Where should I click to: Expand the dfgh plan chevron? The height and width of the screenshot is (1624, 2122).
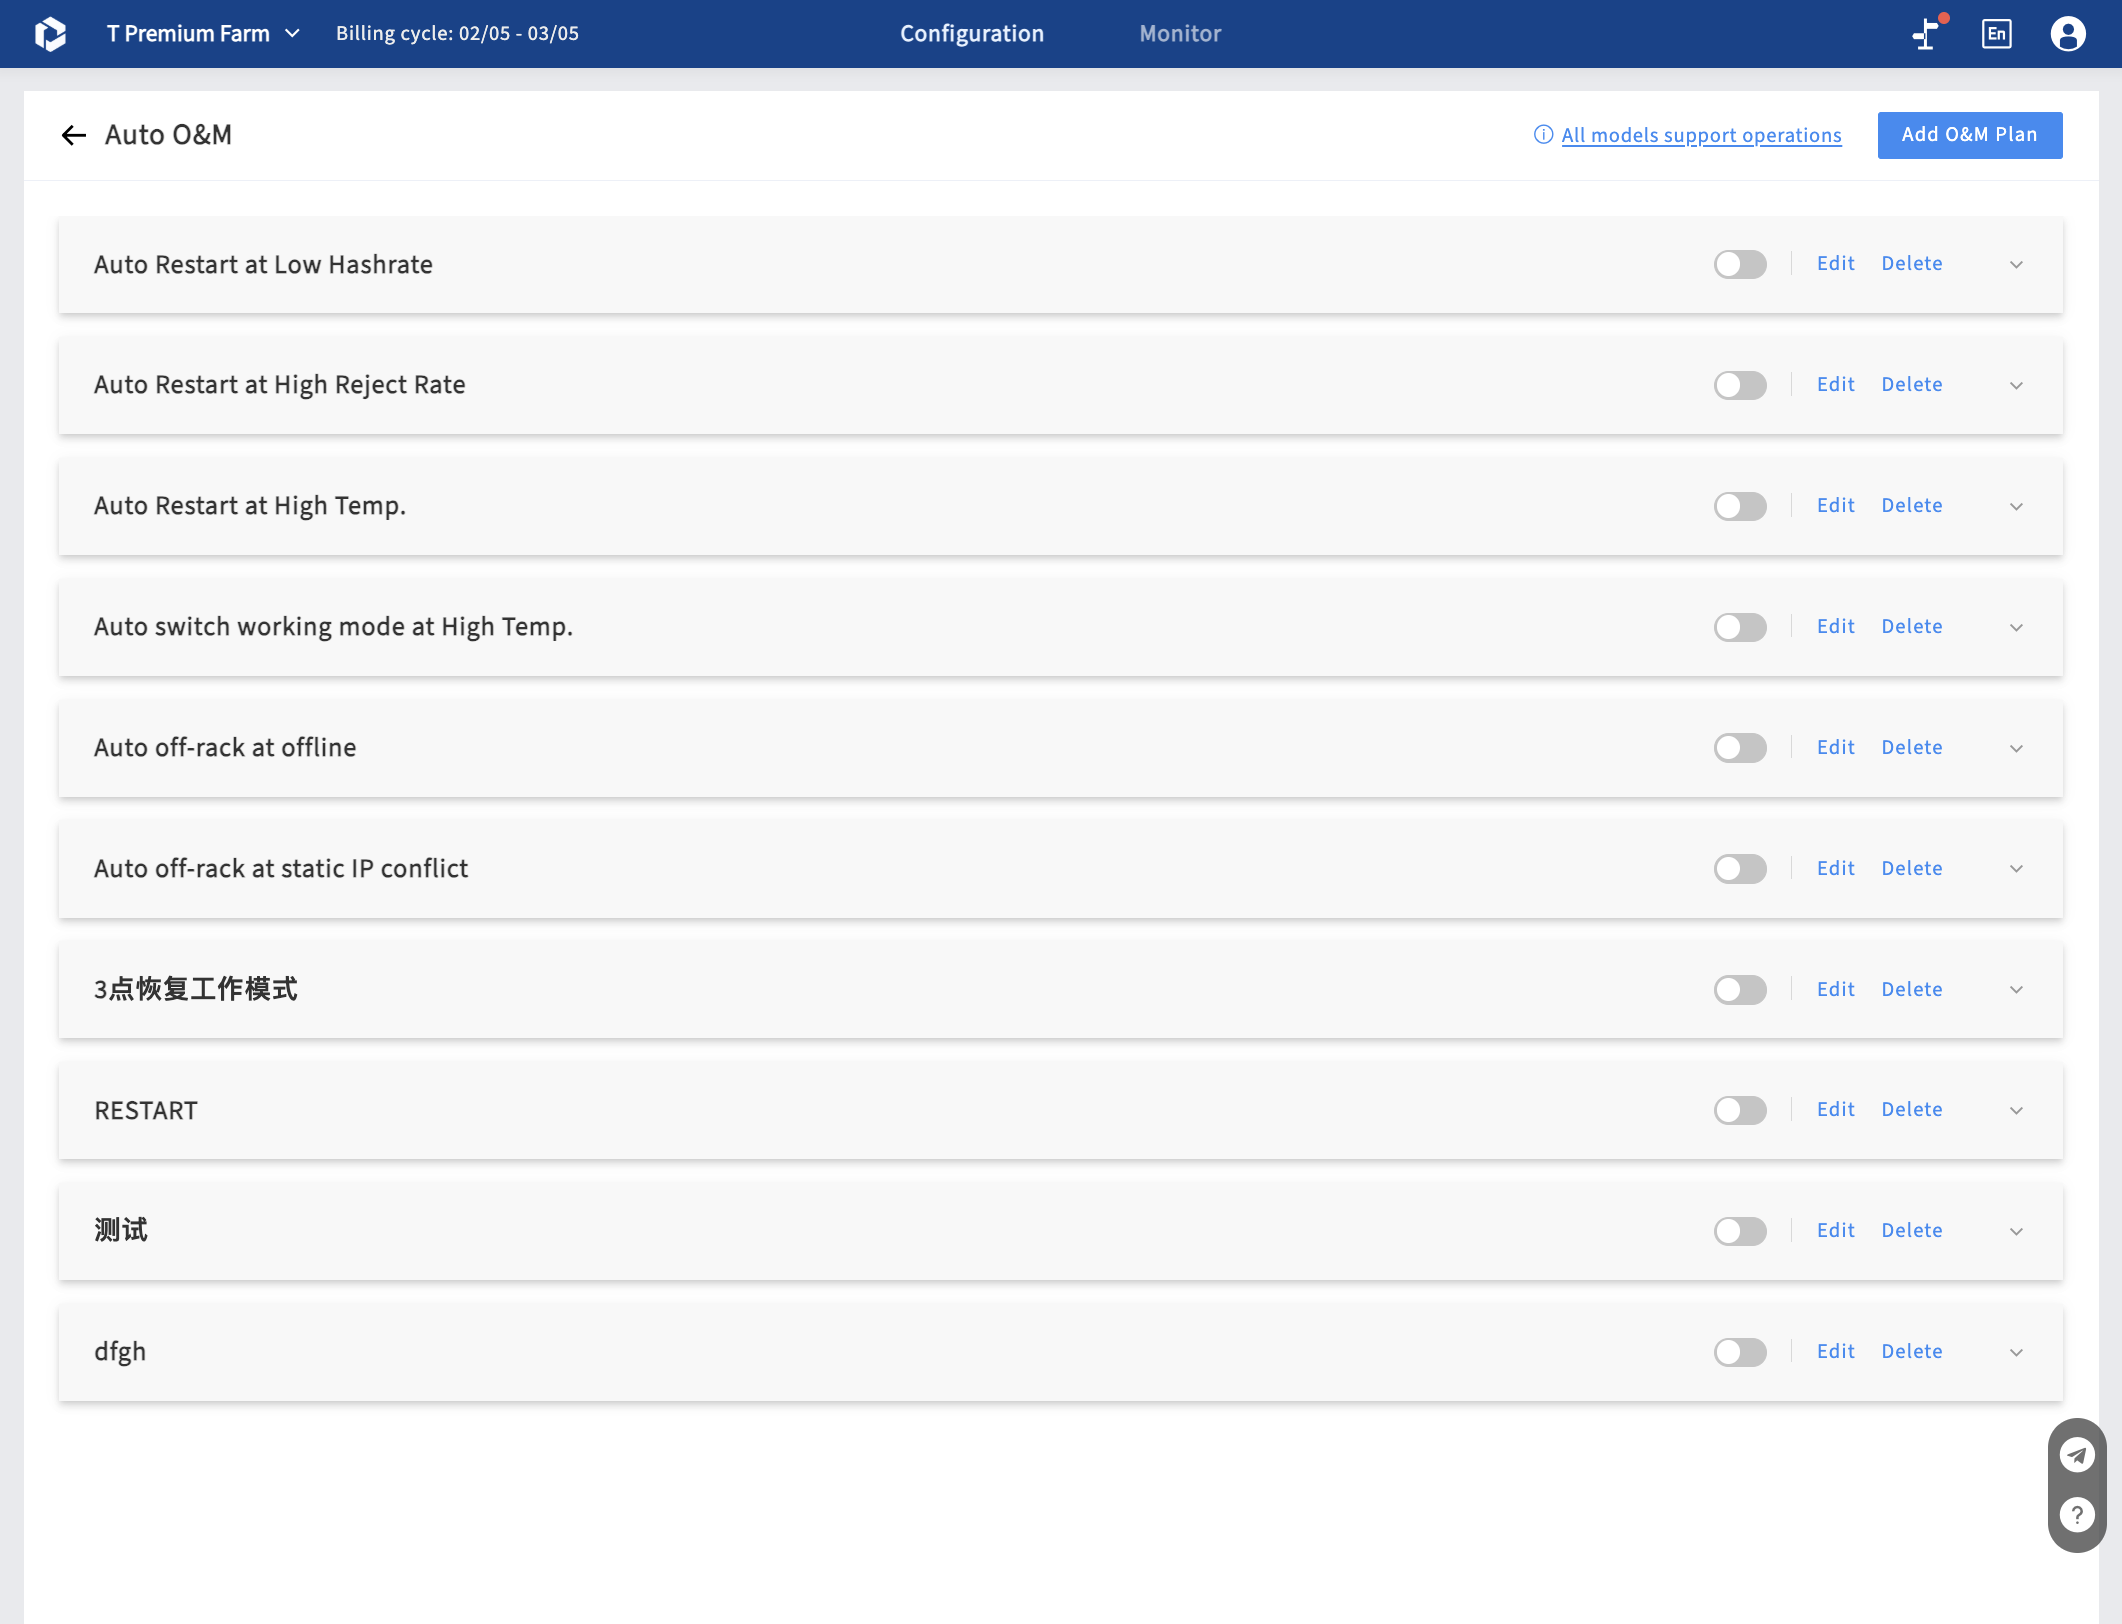coord(2016,1353)
